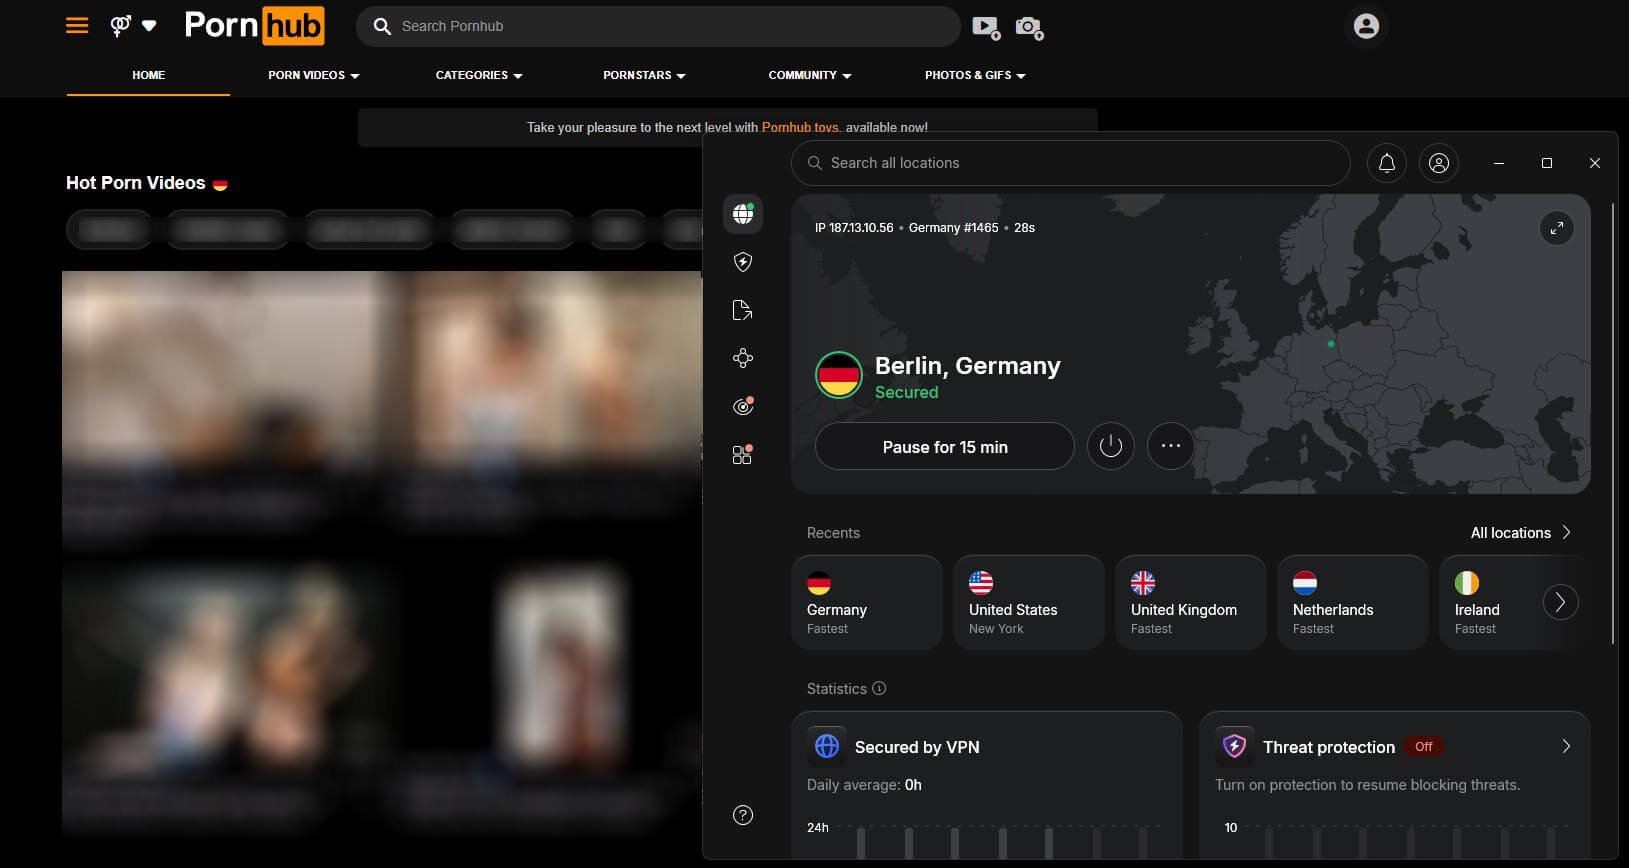Open the Pornstars dropdown menu on the website

click(644, 75)
